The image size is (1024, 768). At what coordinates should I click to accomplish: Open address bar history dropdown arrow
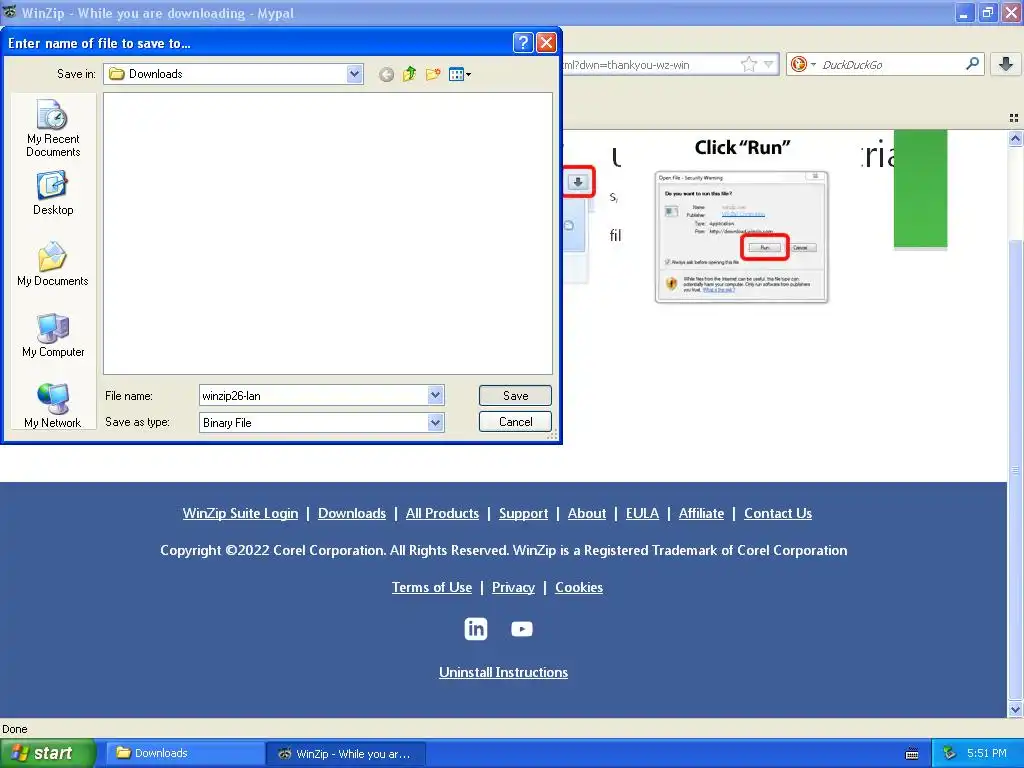(769, 64)
